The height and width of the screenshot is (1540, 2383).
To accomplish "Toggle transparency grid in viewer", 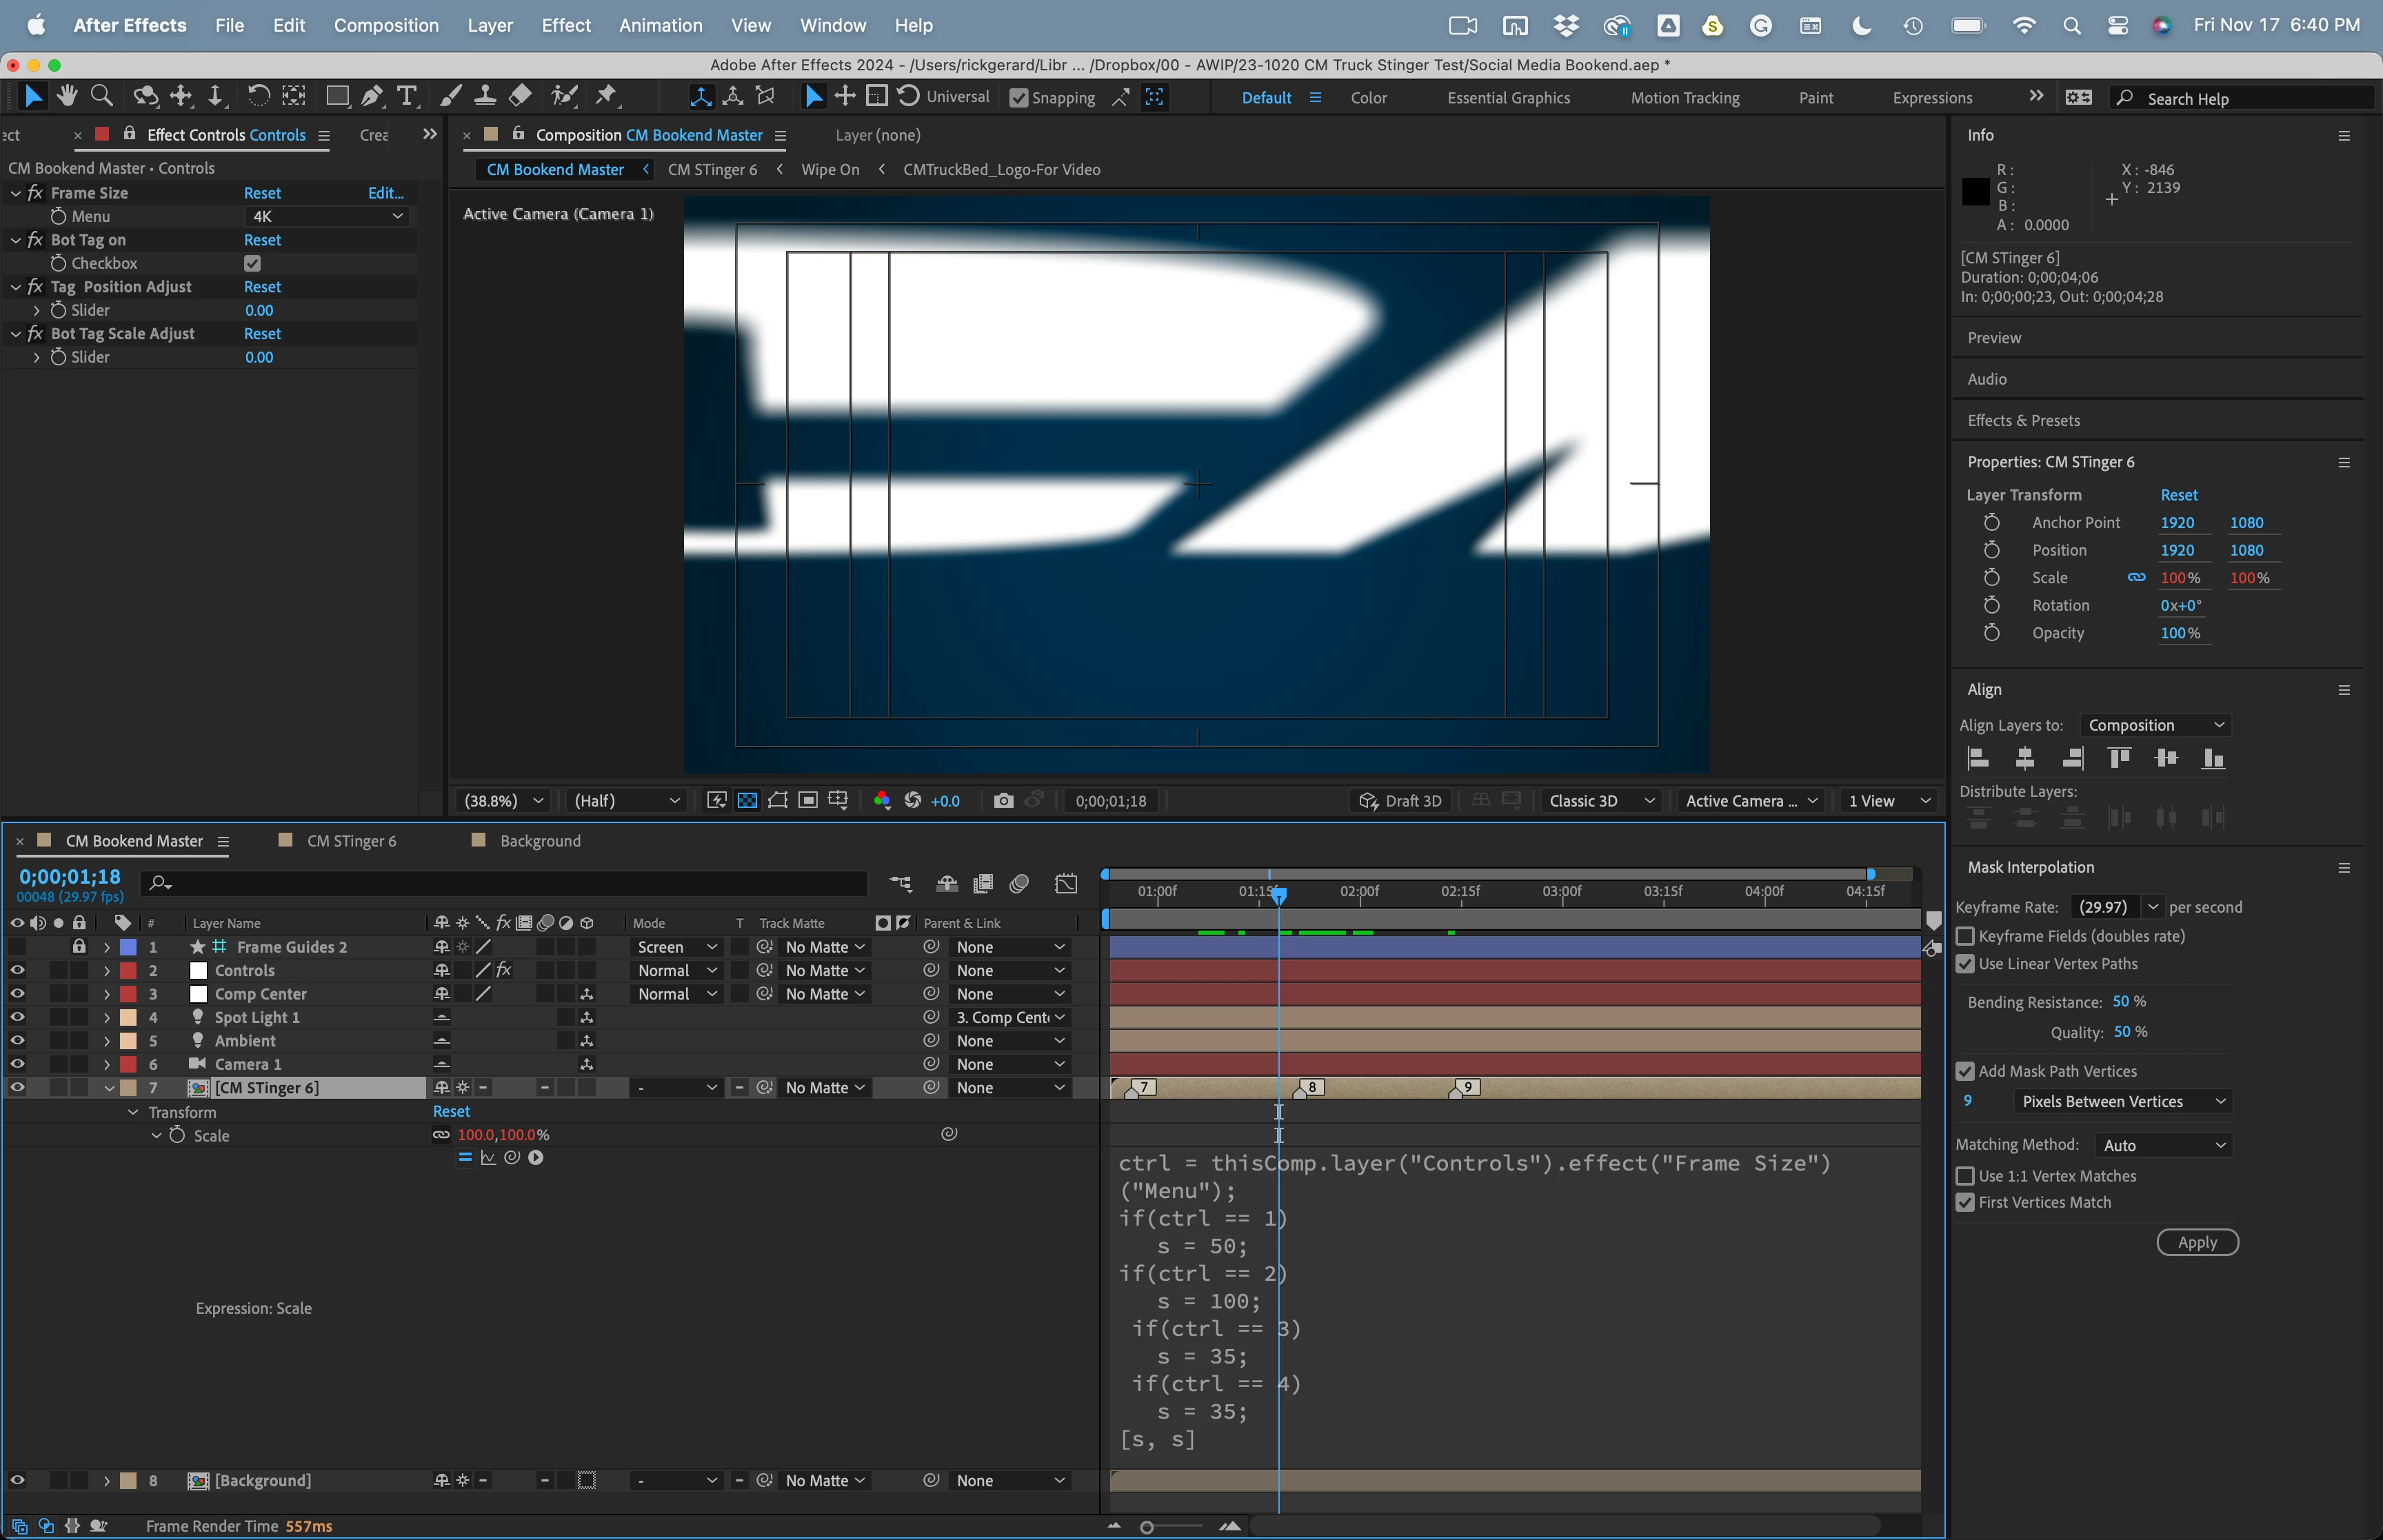I will [x=747, y=801].
